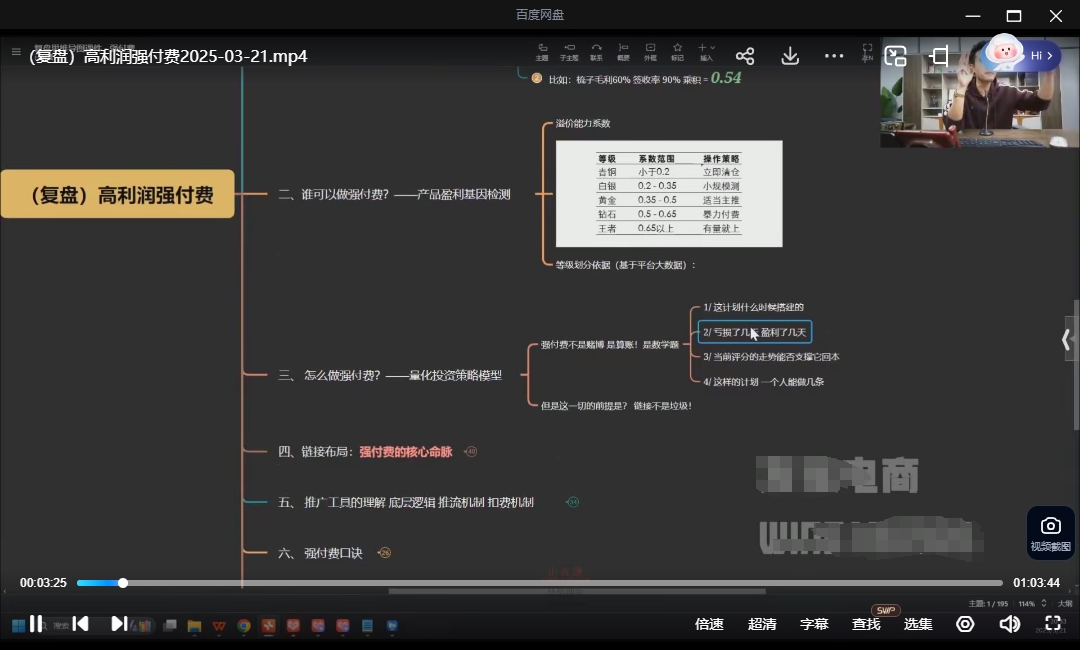This screenshot has width=1080, height=650.
Task: Skip to the previous video
Action: tap(81, 624)
